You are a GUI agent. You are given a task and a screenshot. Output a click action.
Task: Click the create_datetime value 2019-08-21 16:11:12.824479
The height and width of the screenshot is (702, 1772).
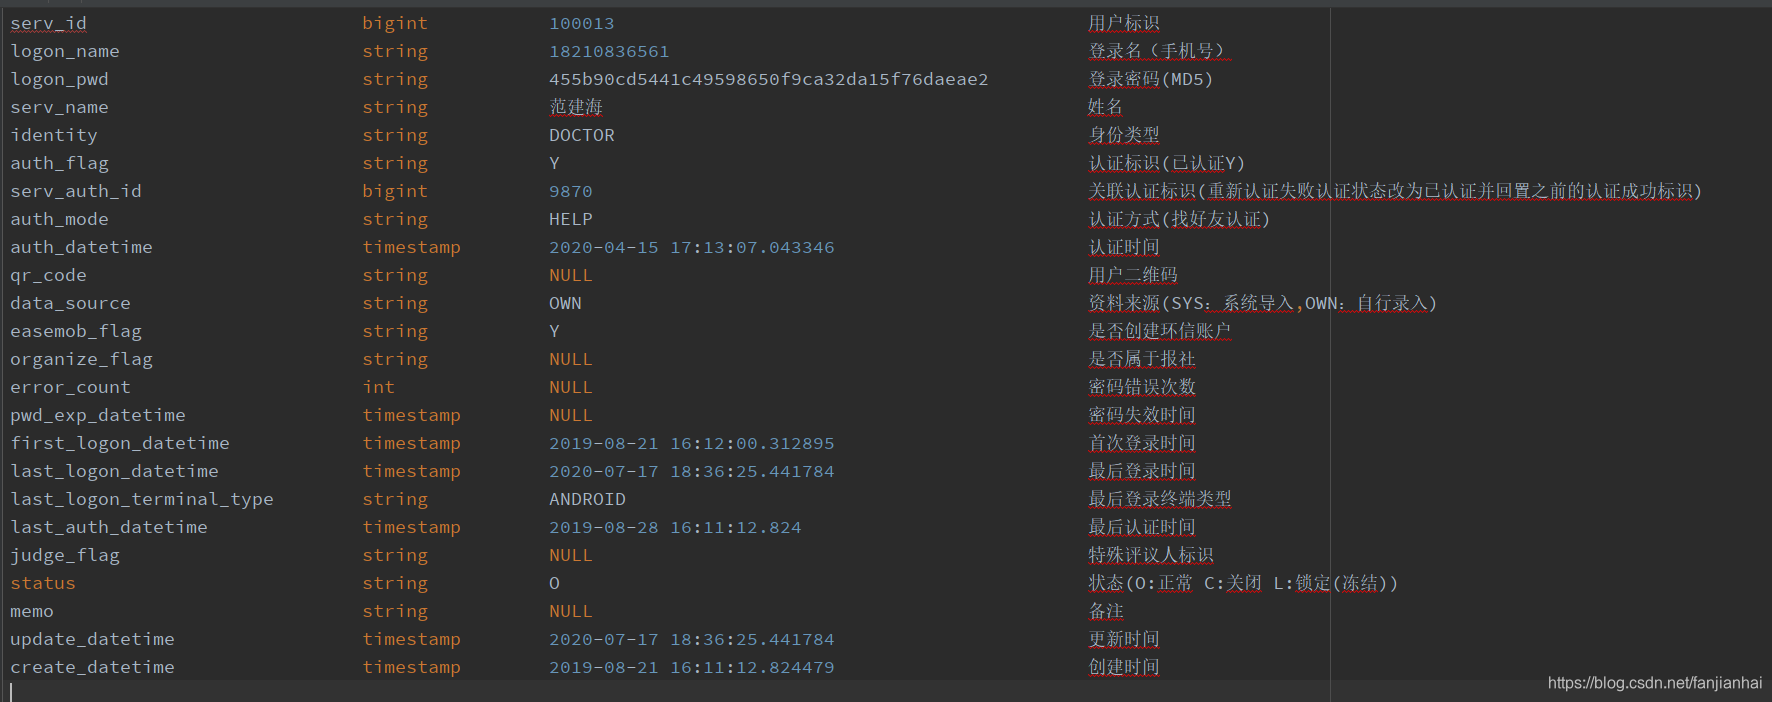click(x=690, y=667)
